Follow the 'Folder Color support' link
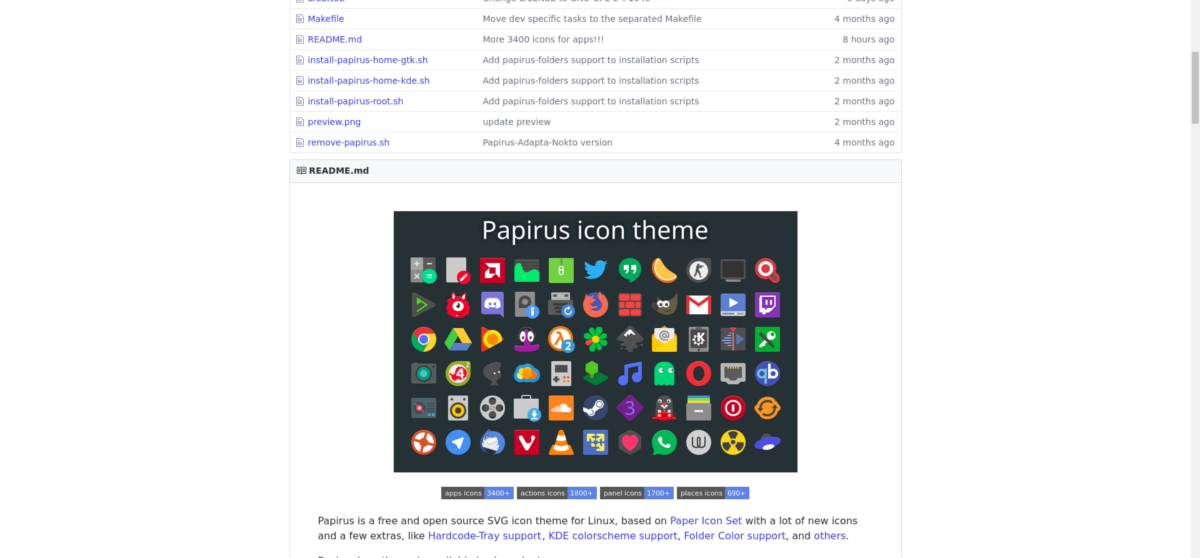1200x558 pixels. [x=735, y=536]
